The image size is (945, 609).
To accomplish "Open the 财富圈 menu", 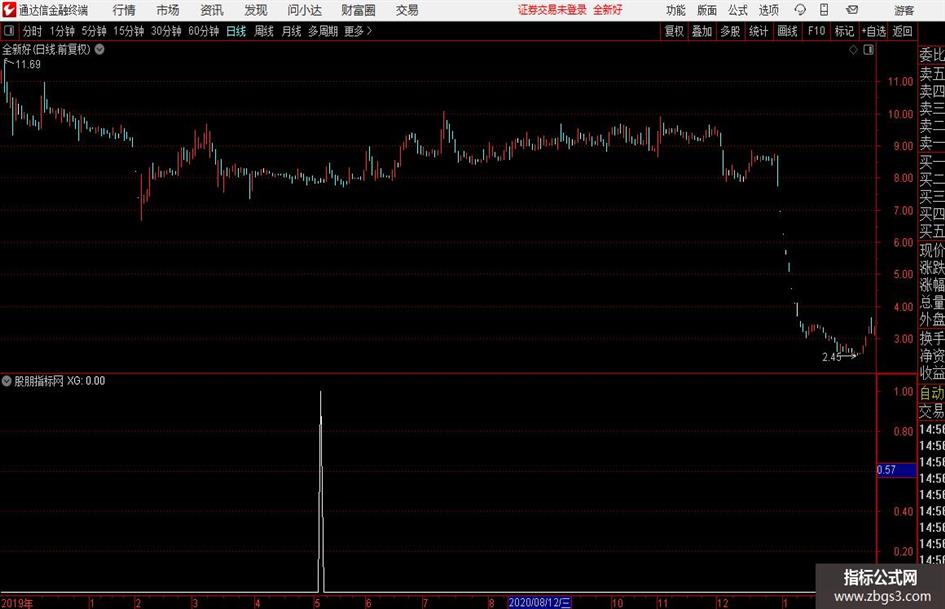I will point(358,10).
